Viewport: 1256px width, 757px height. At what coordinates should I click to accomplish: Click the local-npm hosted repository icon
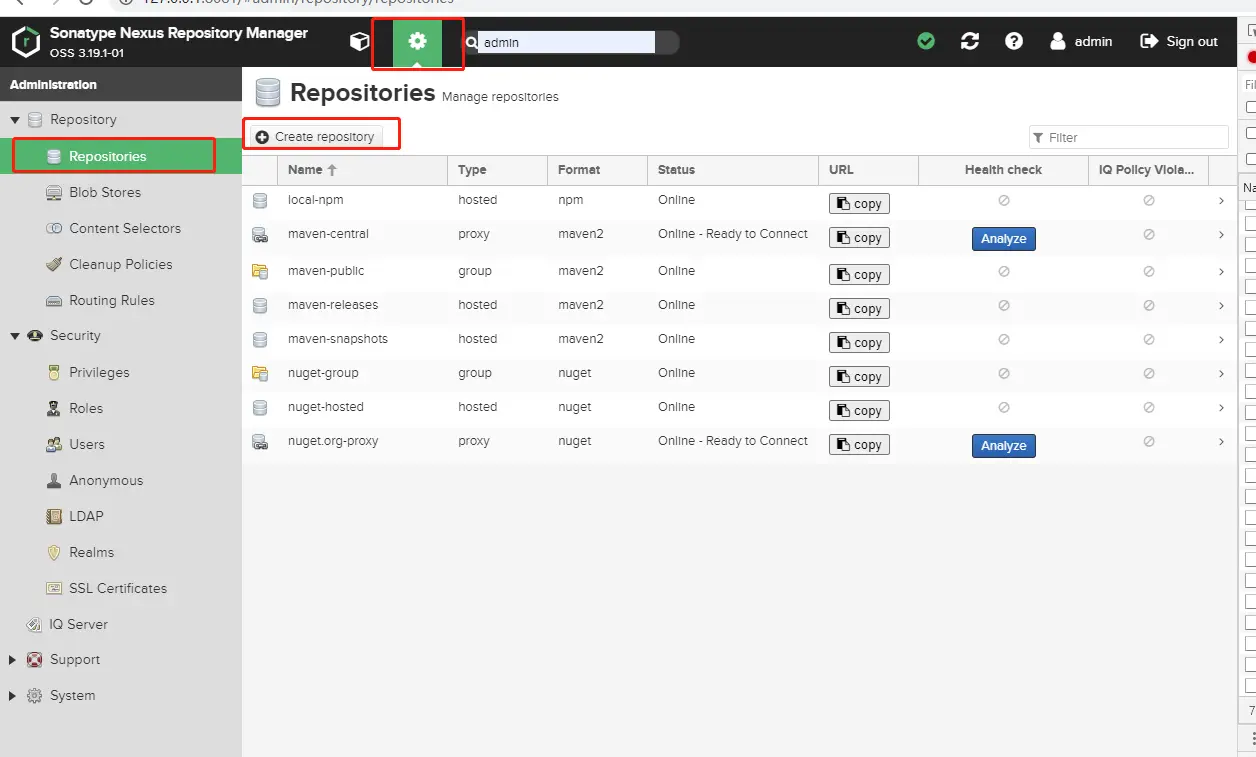pos(260,201)
